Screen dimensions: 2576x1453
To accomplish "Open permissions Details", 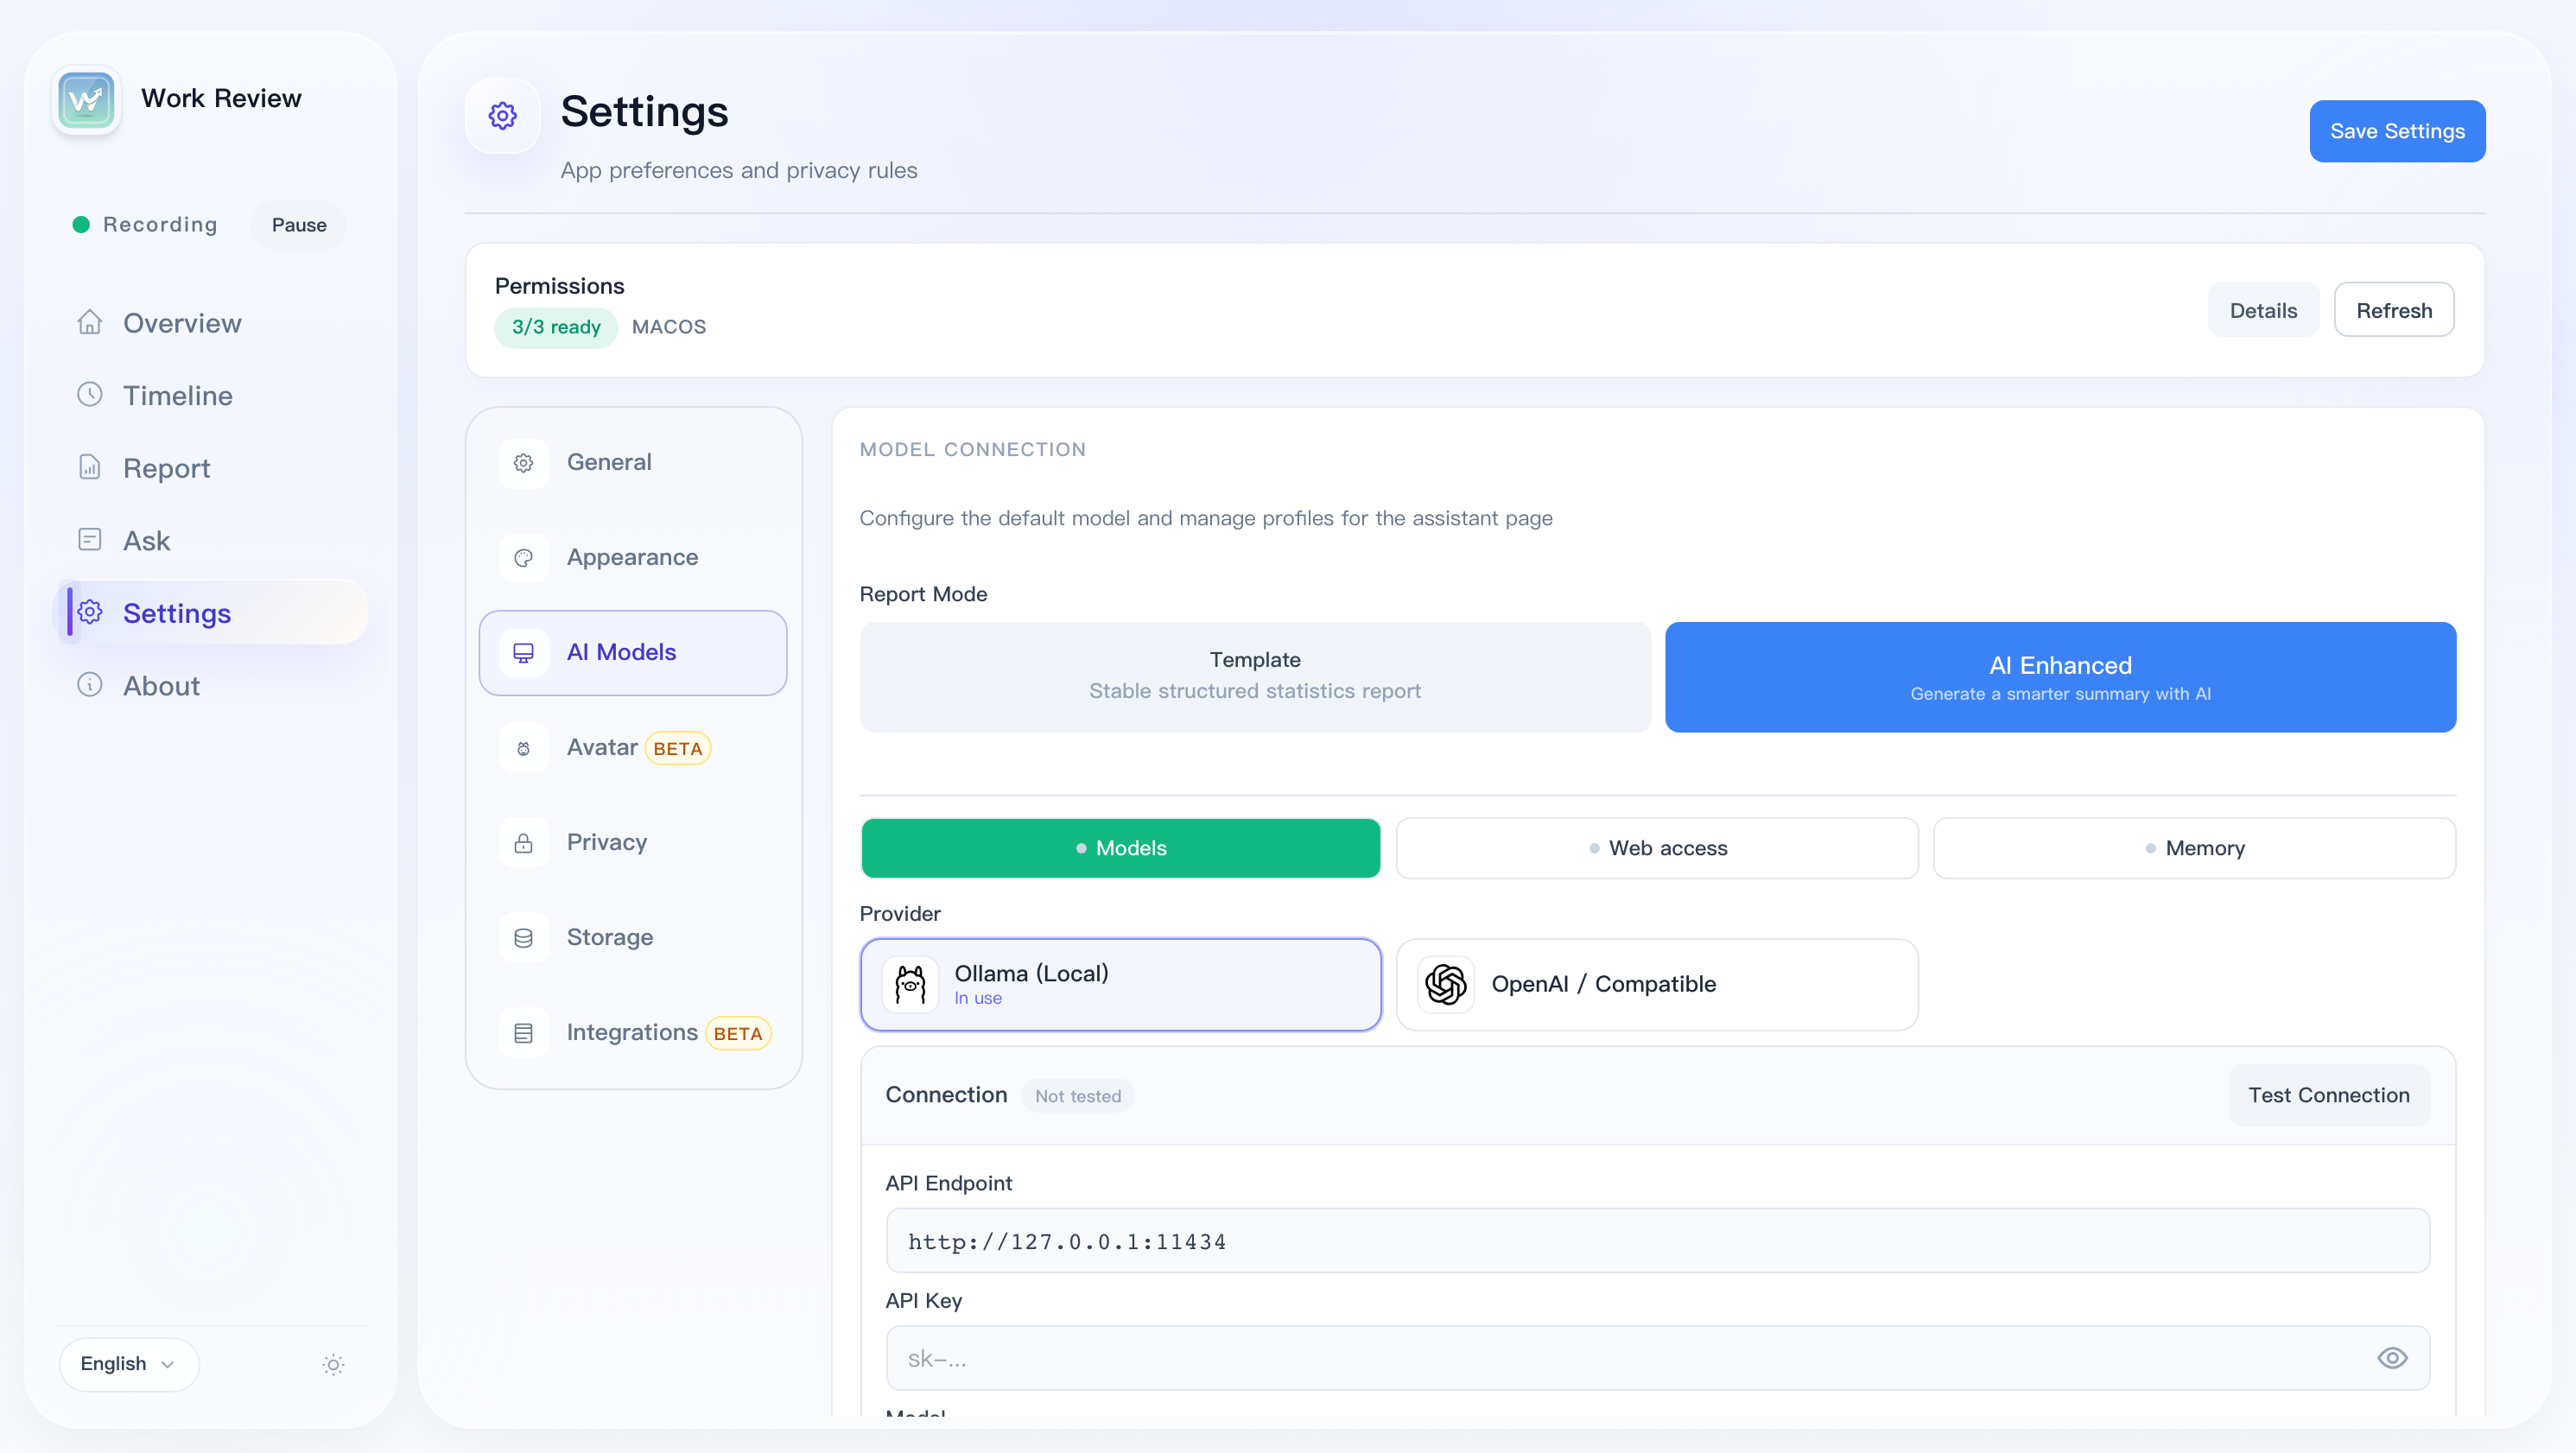I will click(x=2263, y=310).
